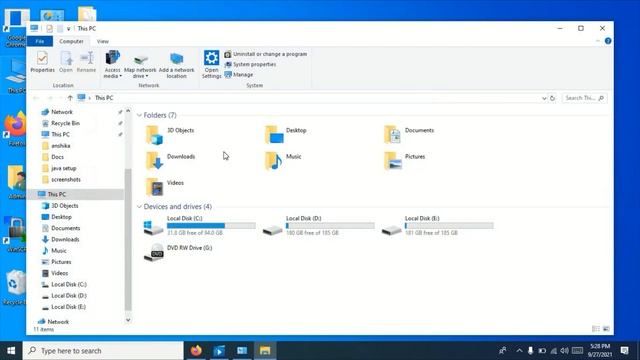Switch to the View ribbon tab
The image size is (640, 360).
coord(102,41)
